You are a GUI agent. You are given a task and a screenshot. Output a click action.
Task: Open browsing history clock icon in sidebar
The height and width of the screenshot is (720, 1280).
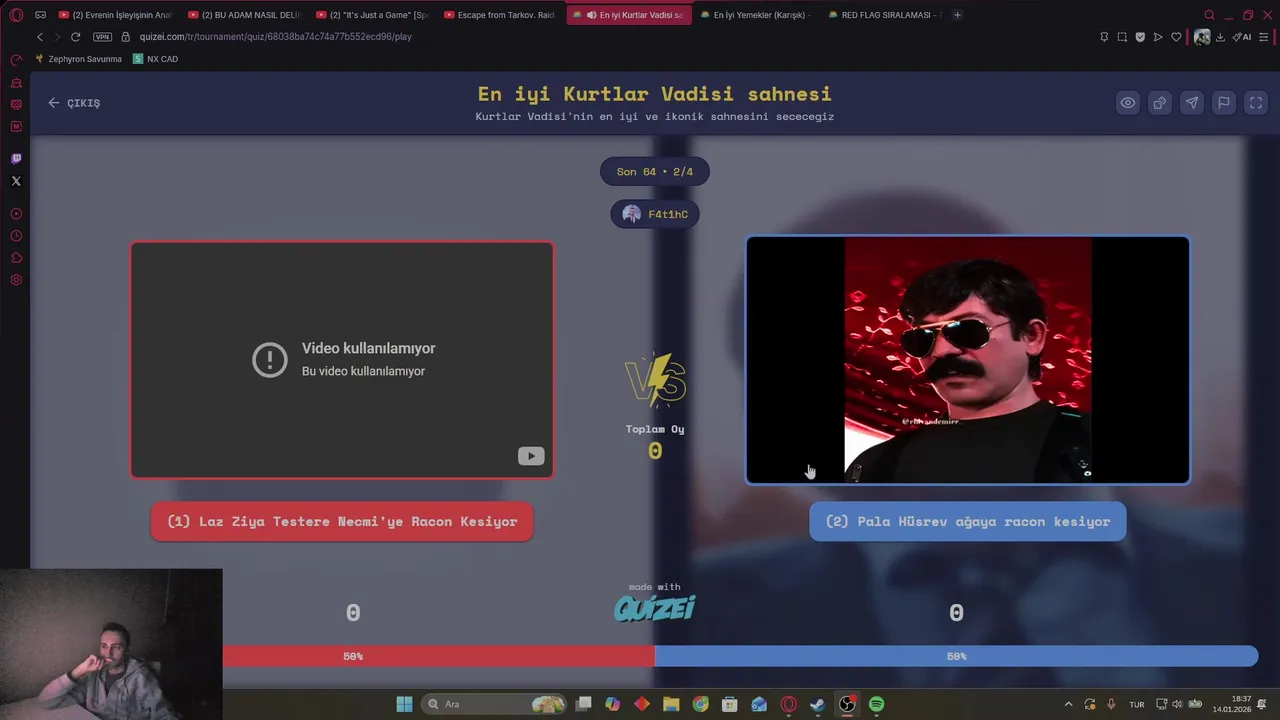16,236
